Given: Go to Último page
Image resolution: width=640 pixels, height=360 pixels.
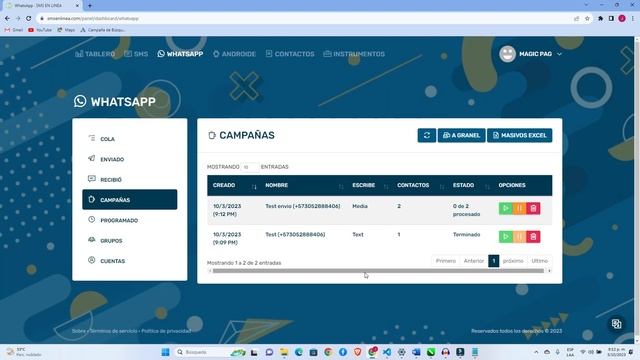Looking at the screenshot, I should (540, 261).
